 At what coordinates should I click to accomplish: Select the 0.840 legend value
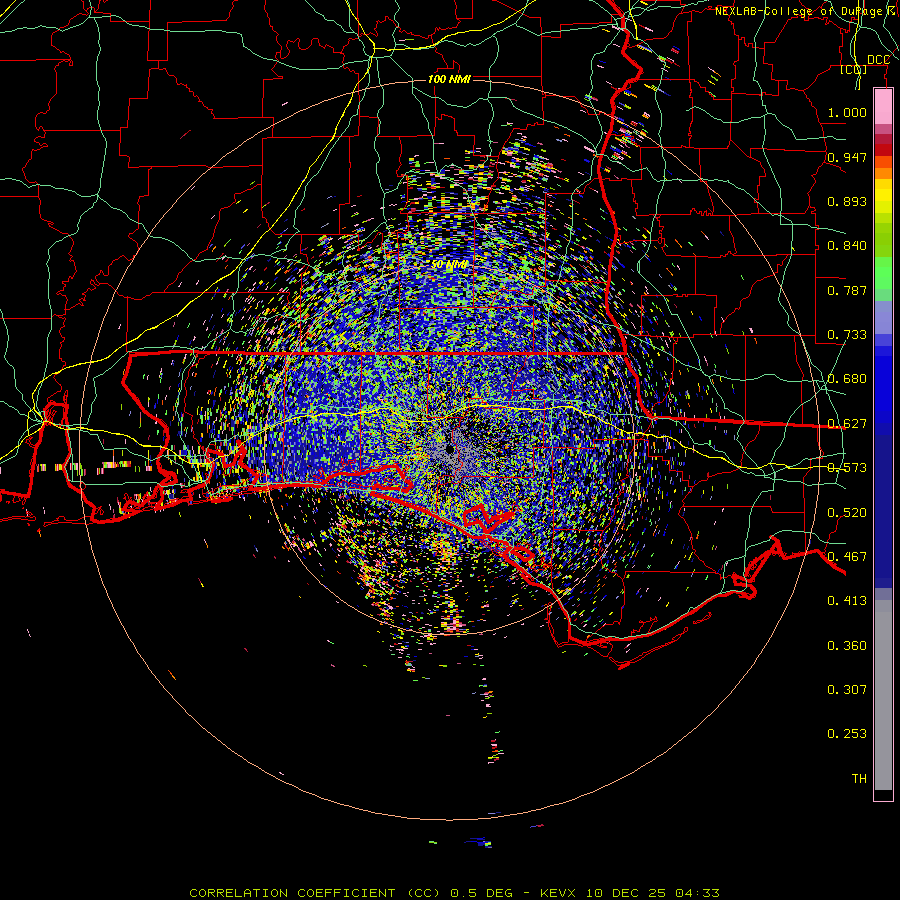[847, 246]
